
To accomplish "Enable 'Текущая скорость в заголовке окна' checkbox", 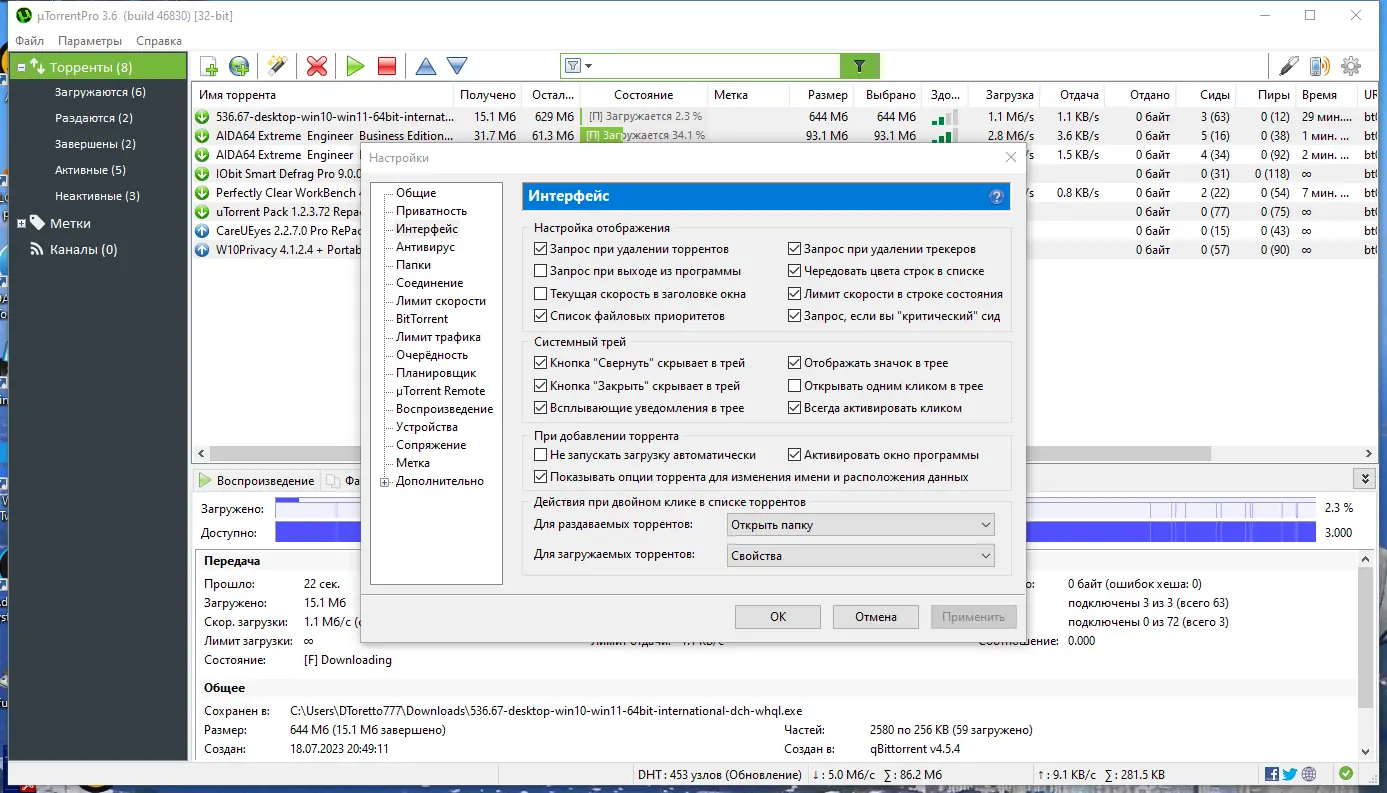I will (x=541, y=294).
